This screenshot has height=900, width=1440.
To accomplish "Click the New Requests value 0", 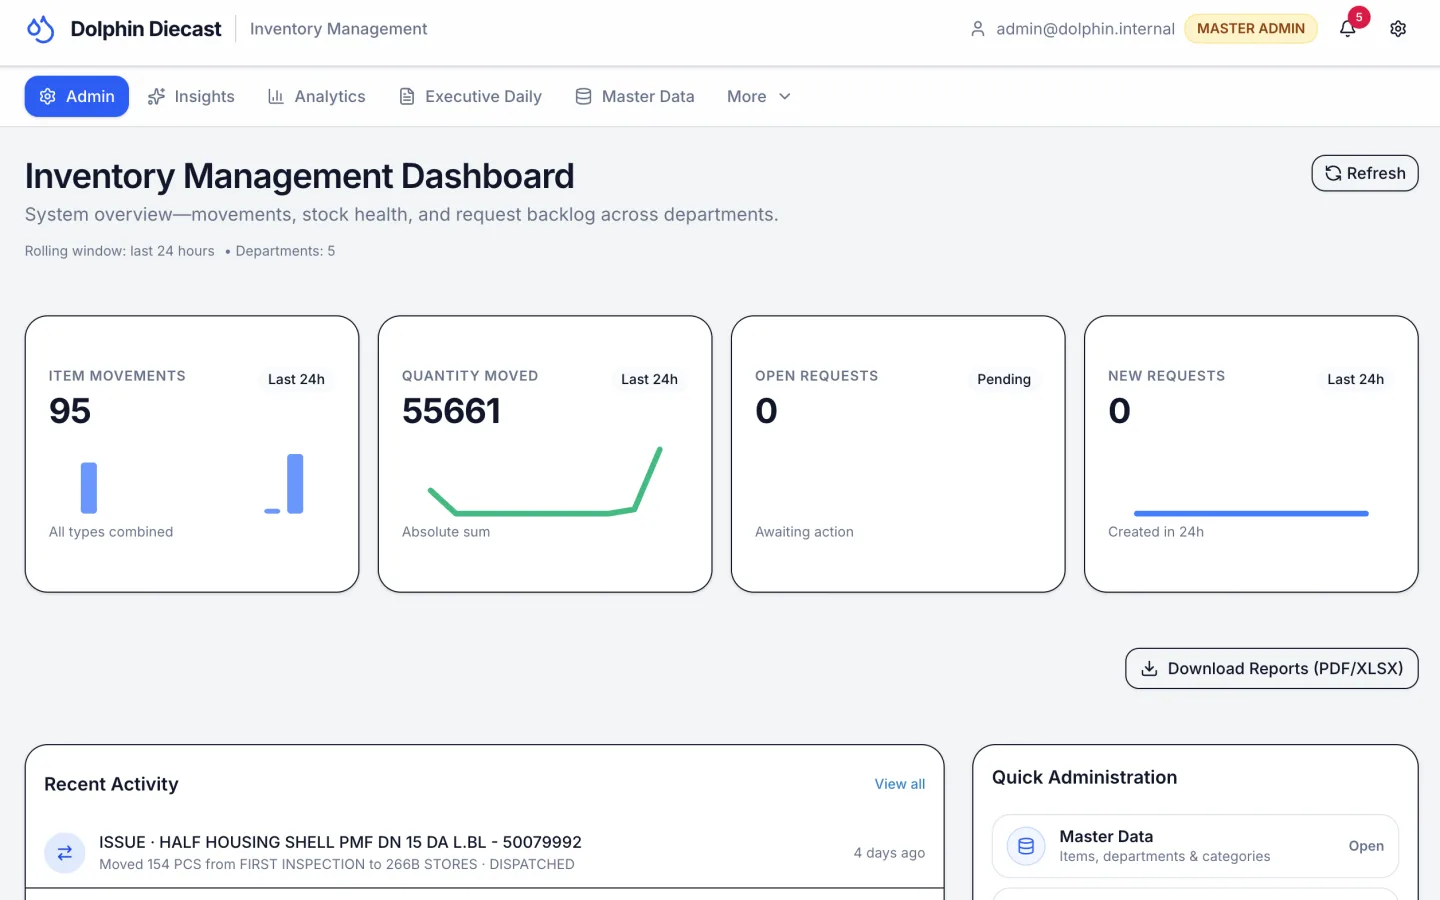I will point(1119,411).
